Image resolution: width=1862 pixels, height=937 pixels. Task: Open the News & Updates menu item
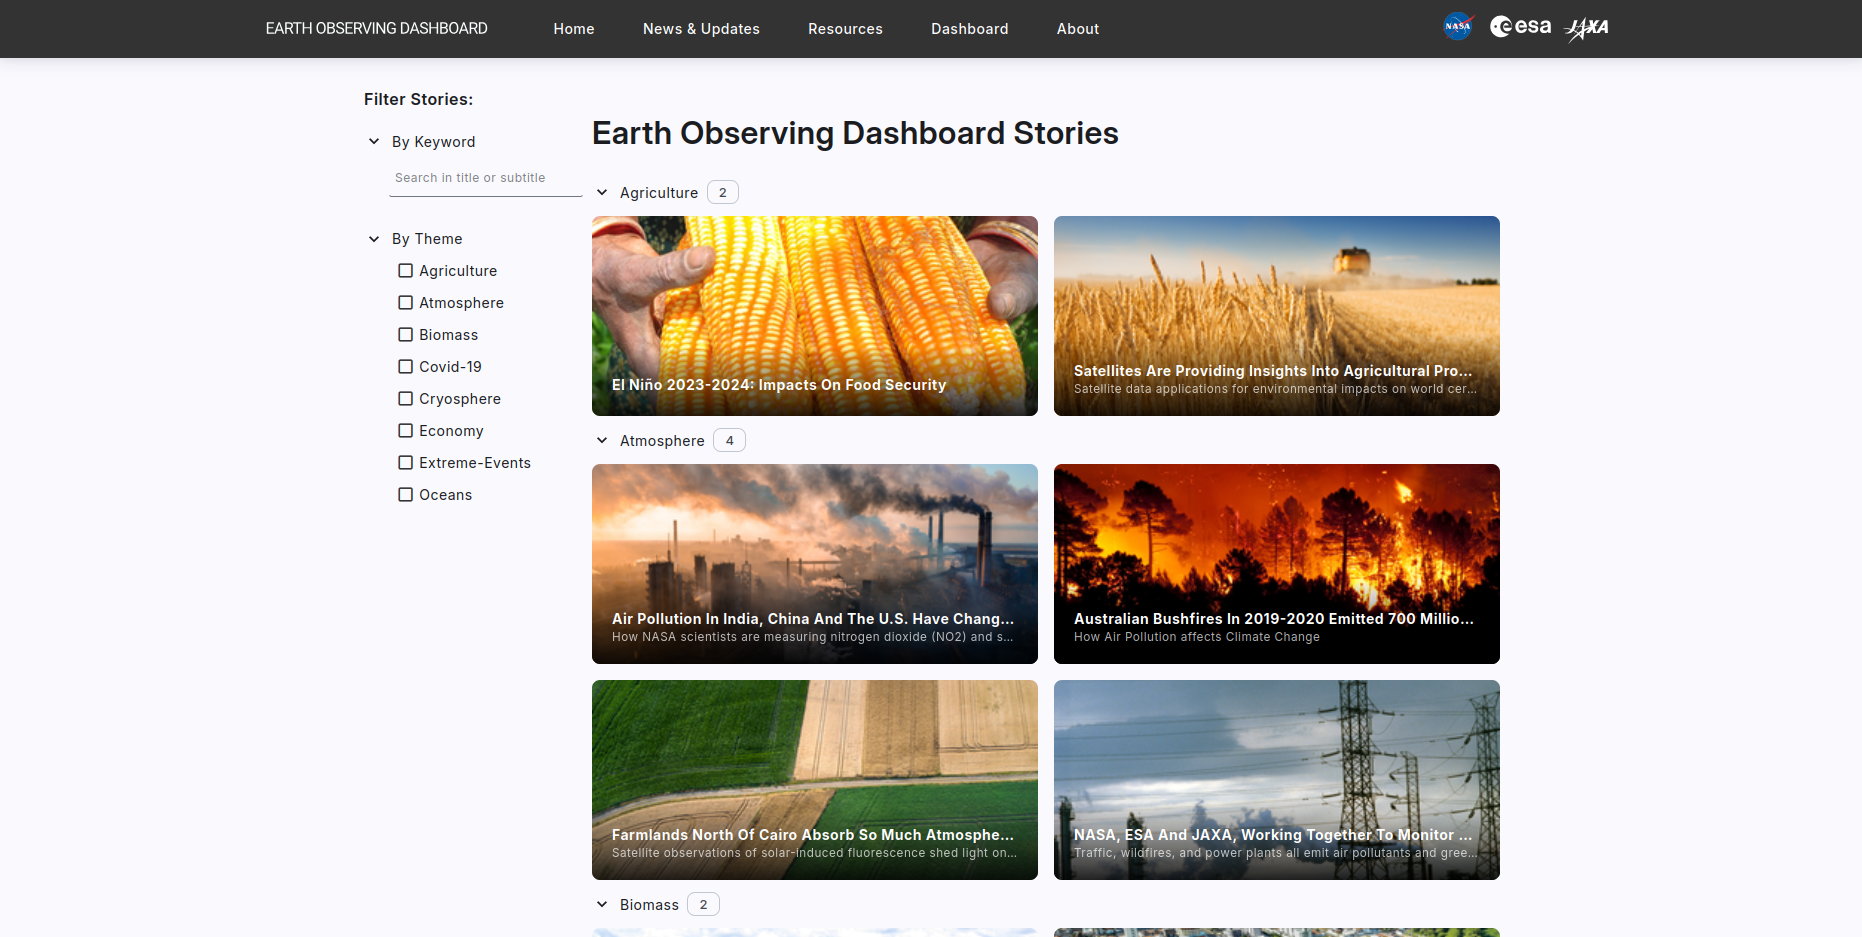701,28
